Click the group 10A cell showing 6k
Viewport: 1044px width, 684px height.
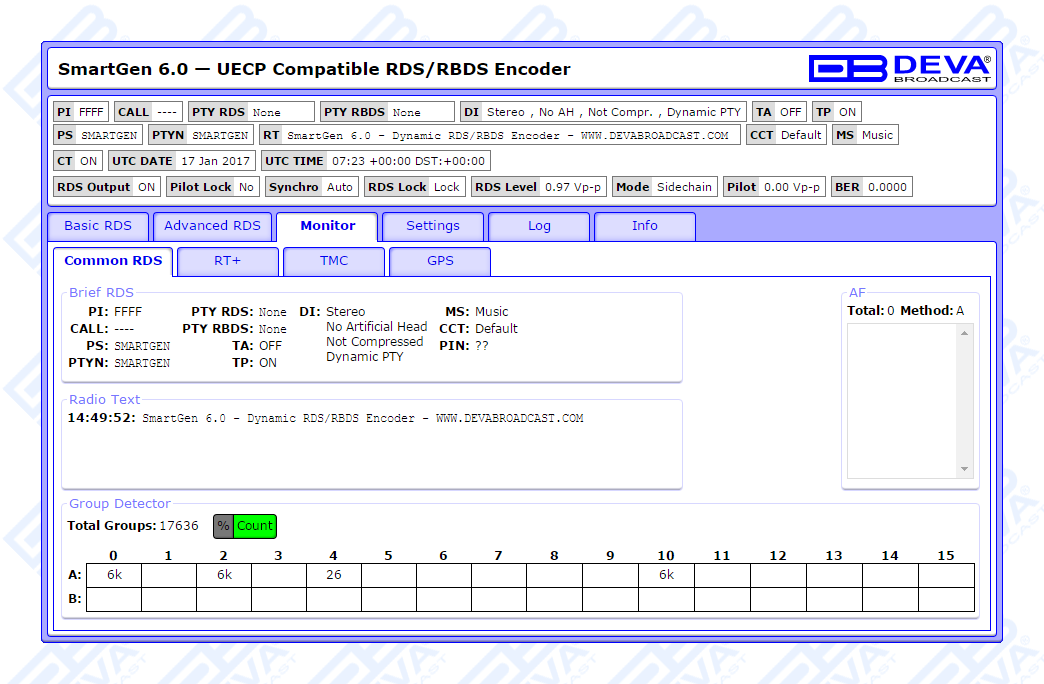[x=666, y=575]
